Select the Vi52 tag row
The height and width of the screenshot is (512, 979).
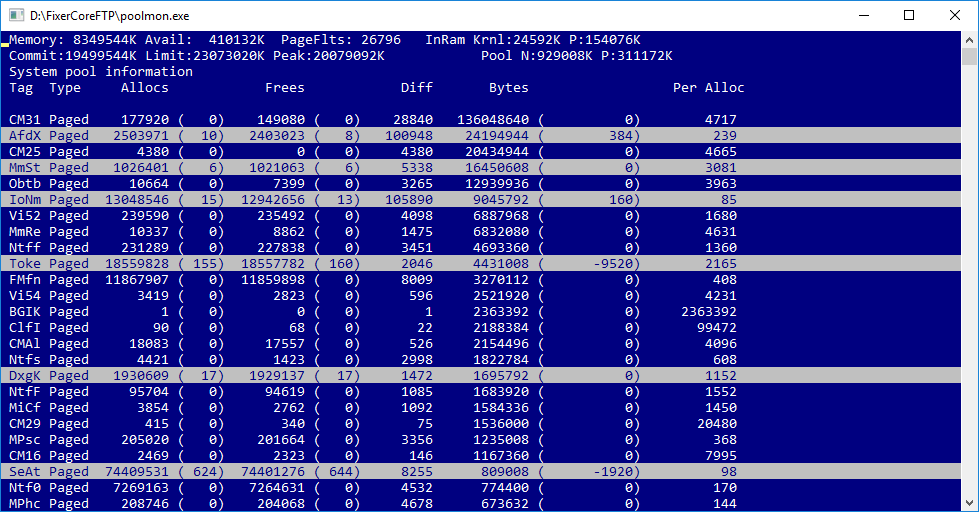tap(481, 215)
